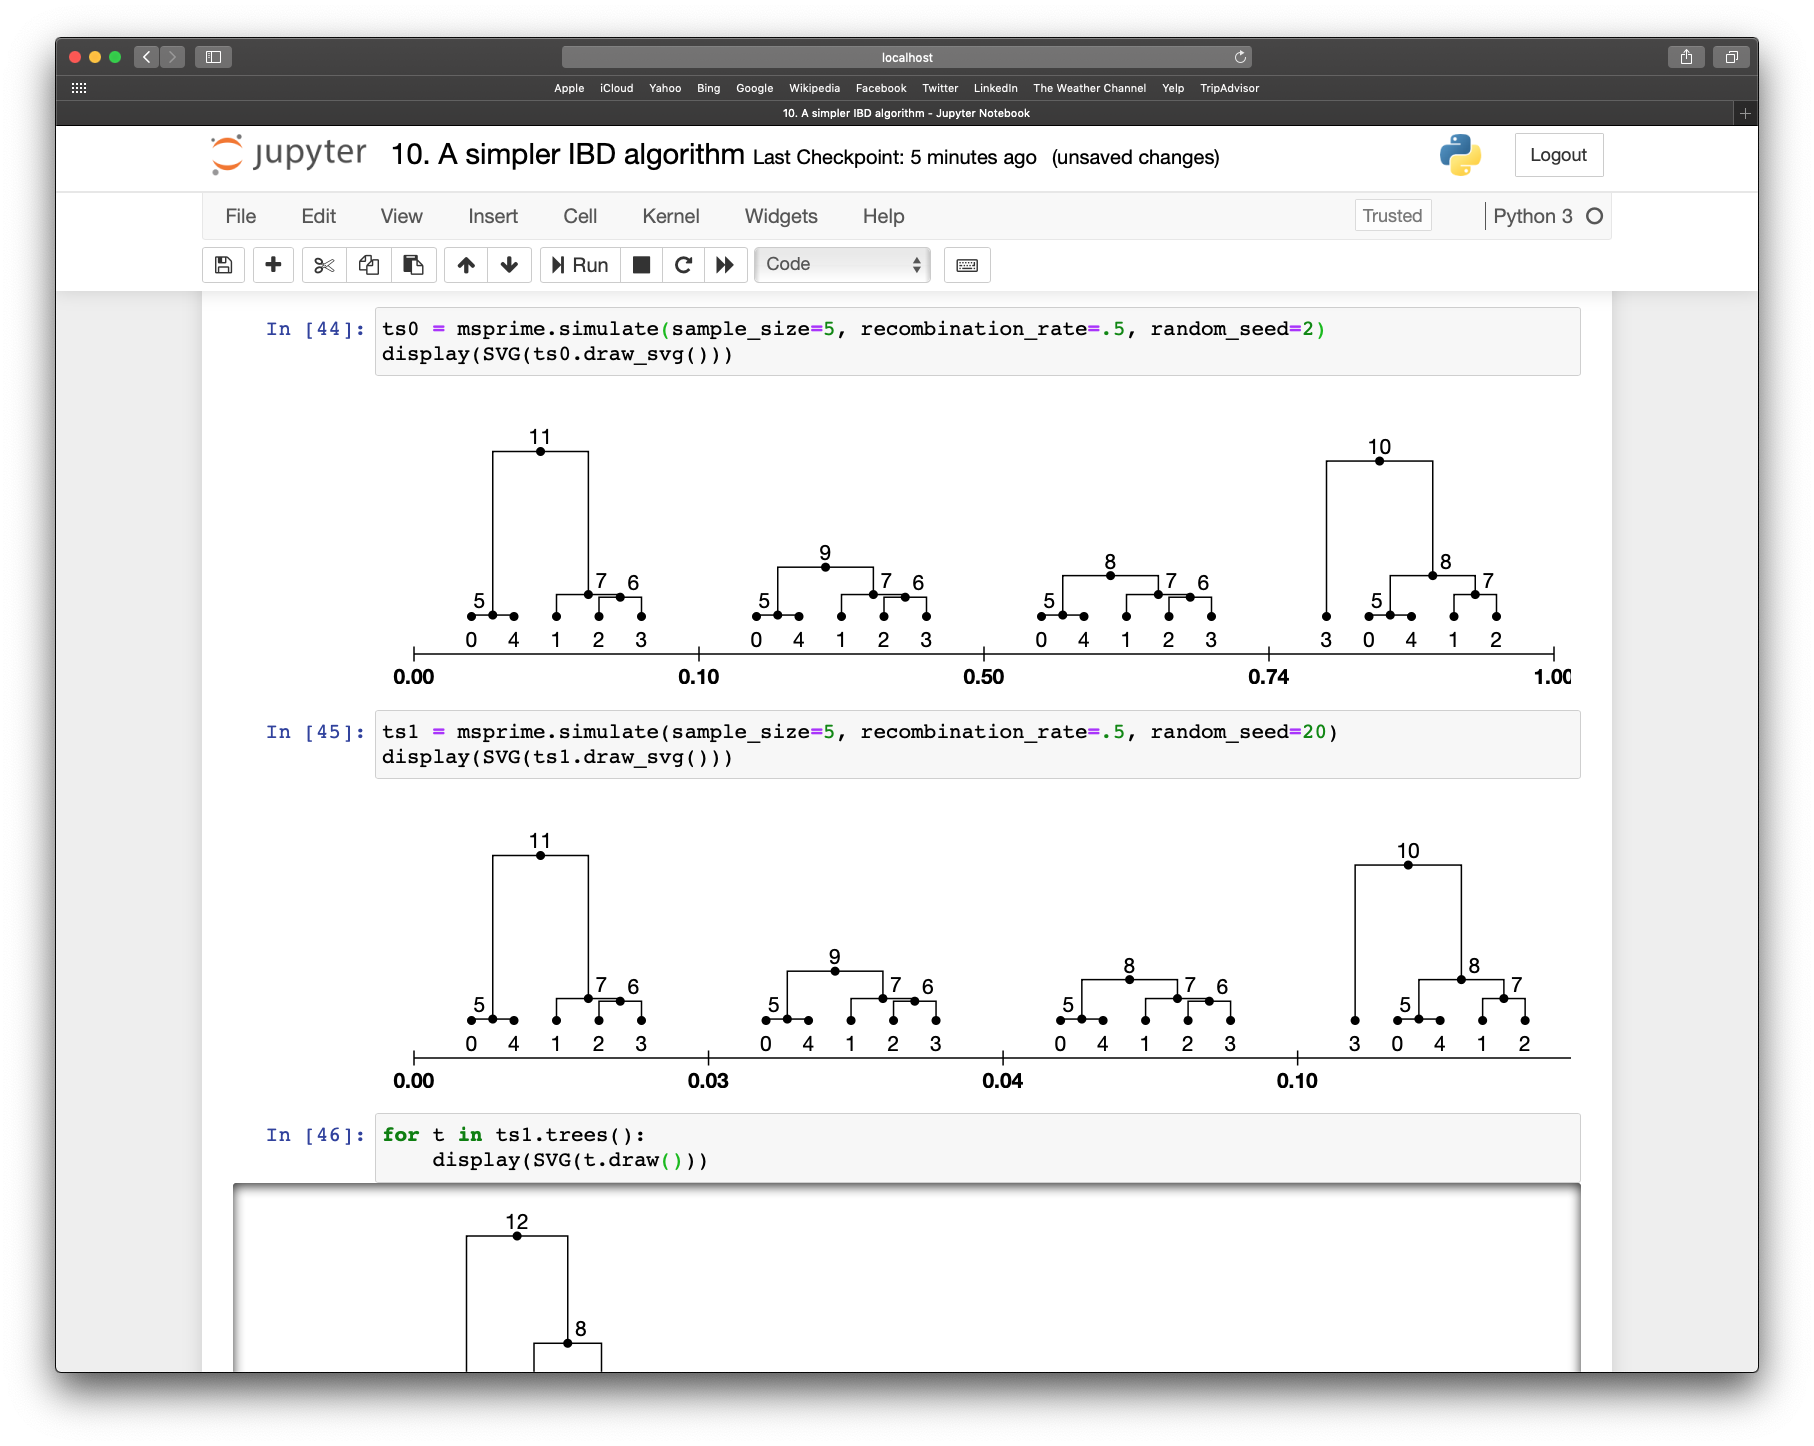
Task: Open the command palette keyboard icon
Action: [x=967, y=265]
